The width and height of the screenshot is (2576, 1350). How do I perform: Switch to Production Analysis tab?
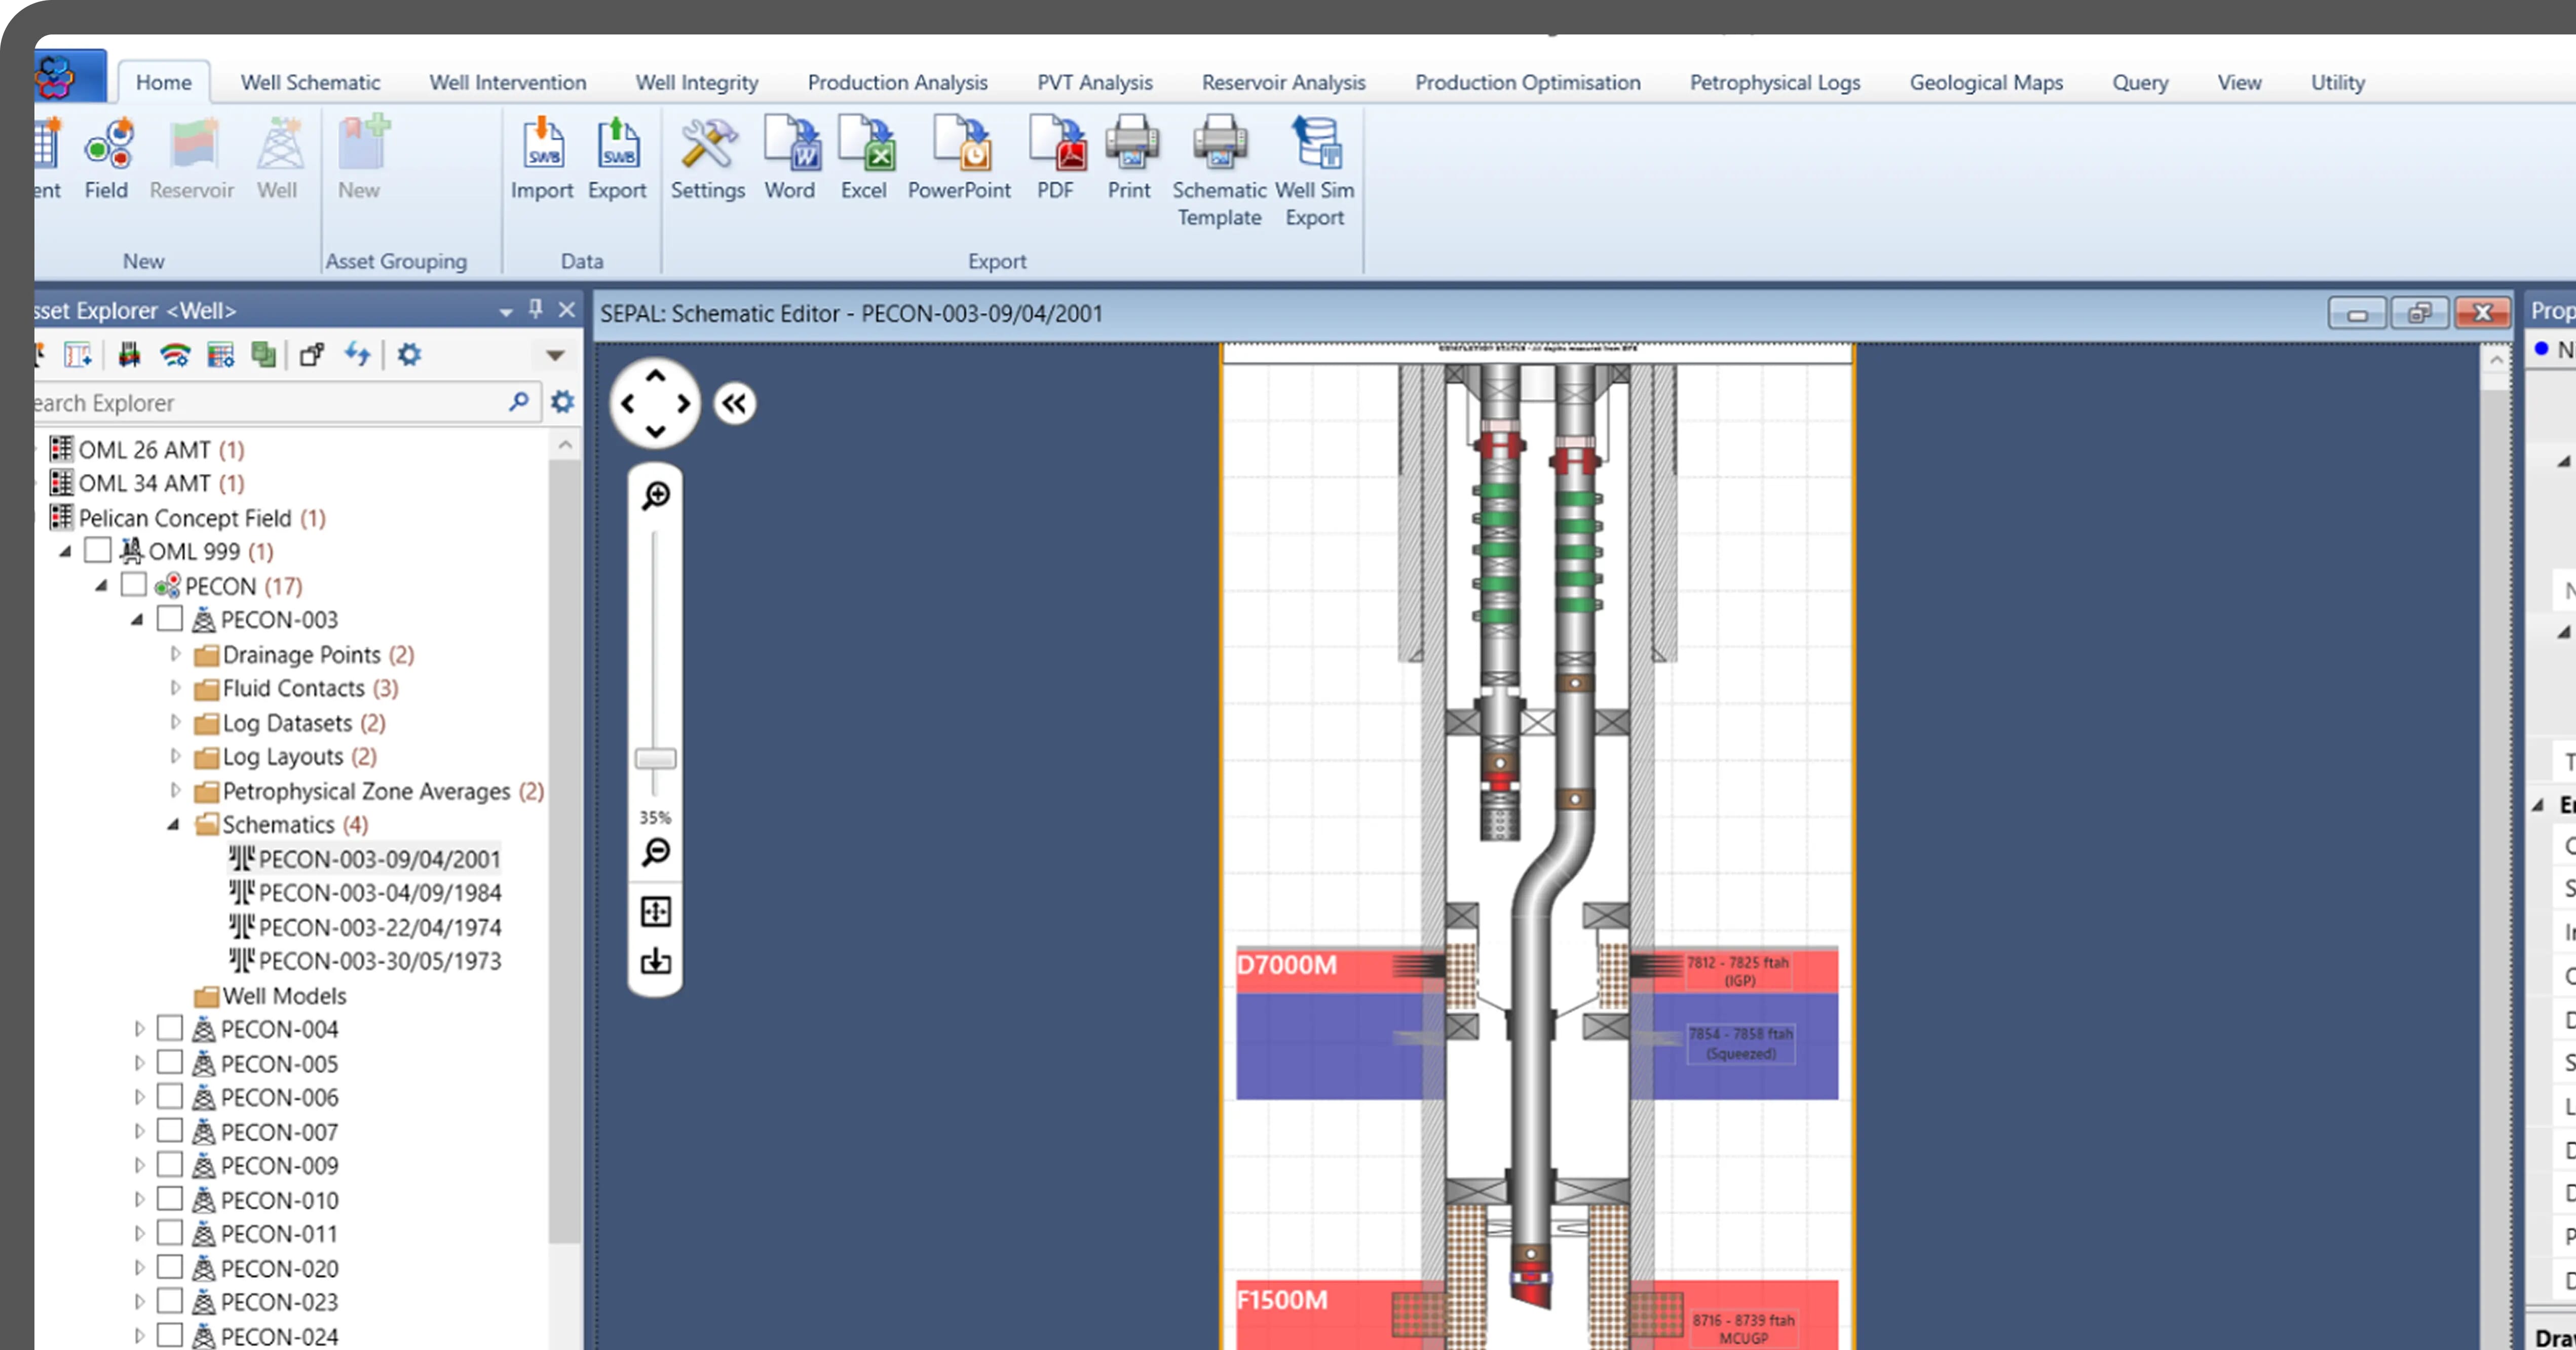point(898,83)
